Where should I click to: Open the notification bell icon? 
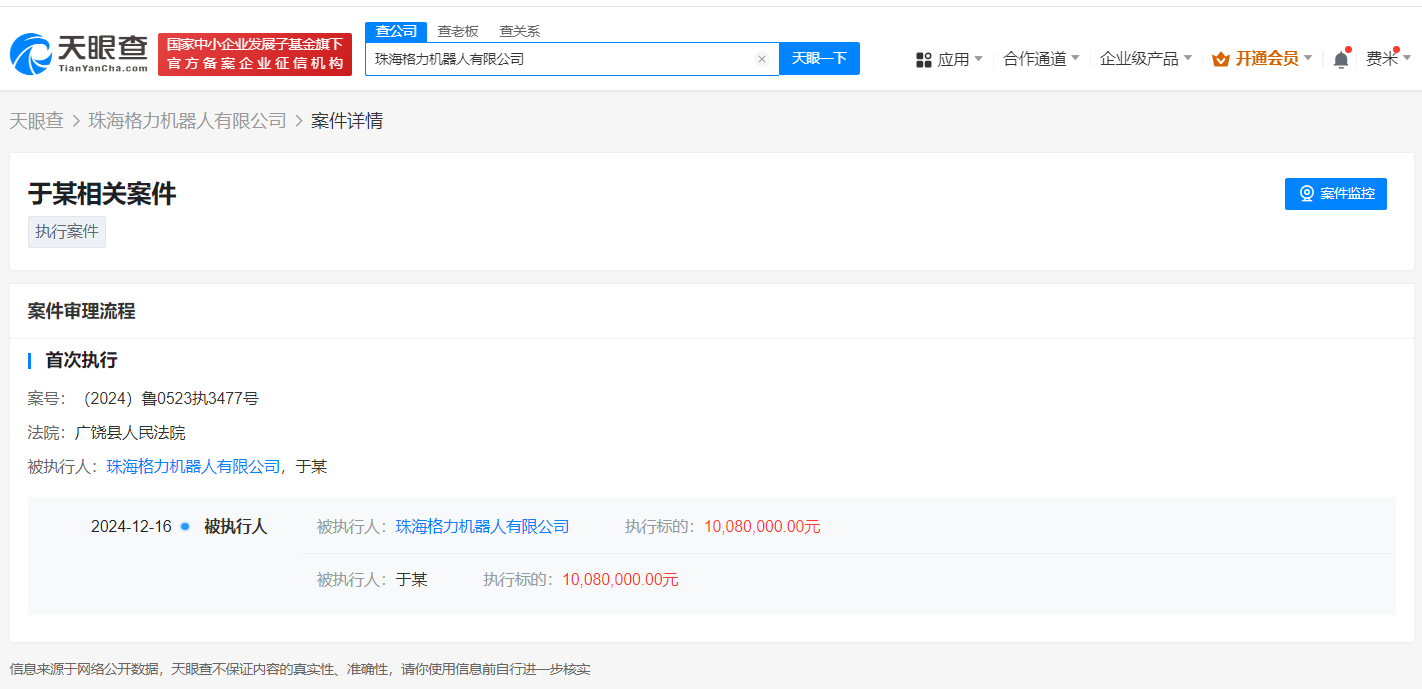pyautogui.click(x=1341, y=60)
